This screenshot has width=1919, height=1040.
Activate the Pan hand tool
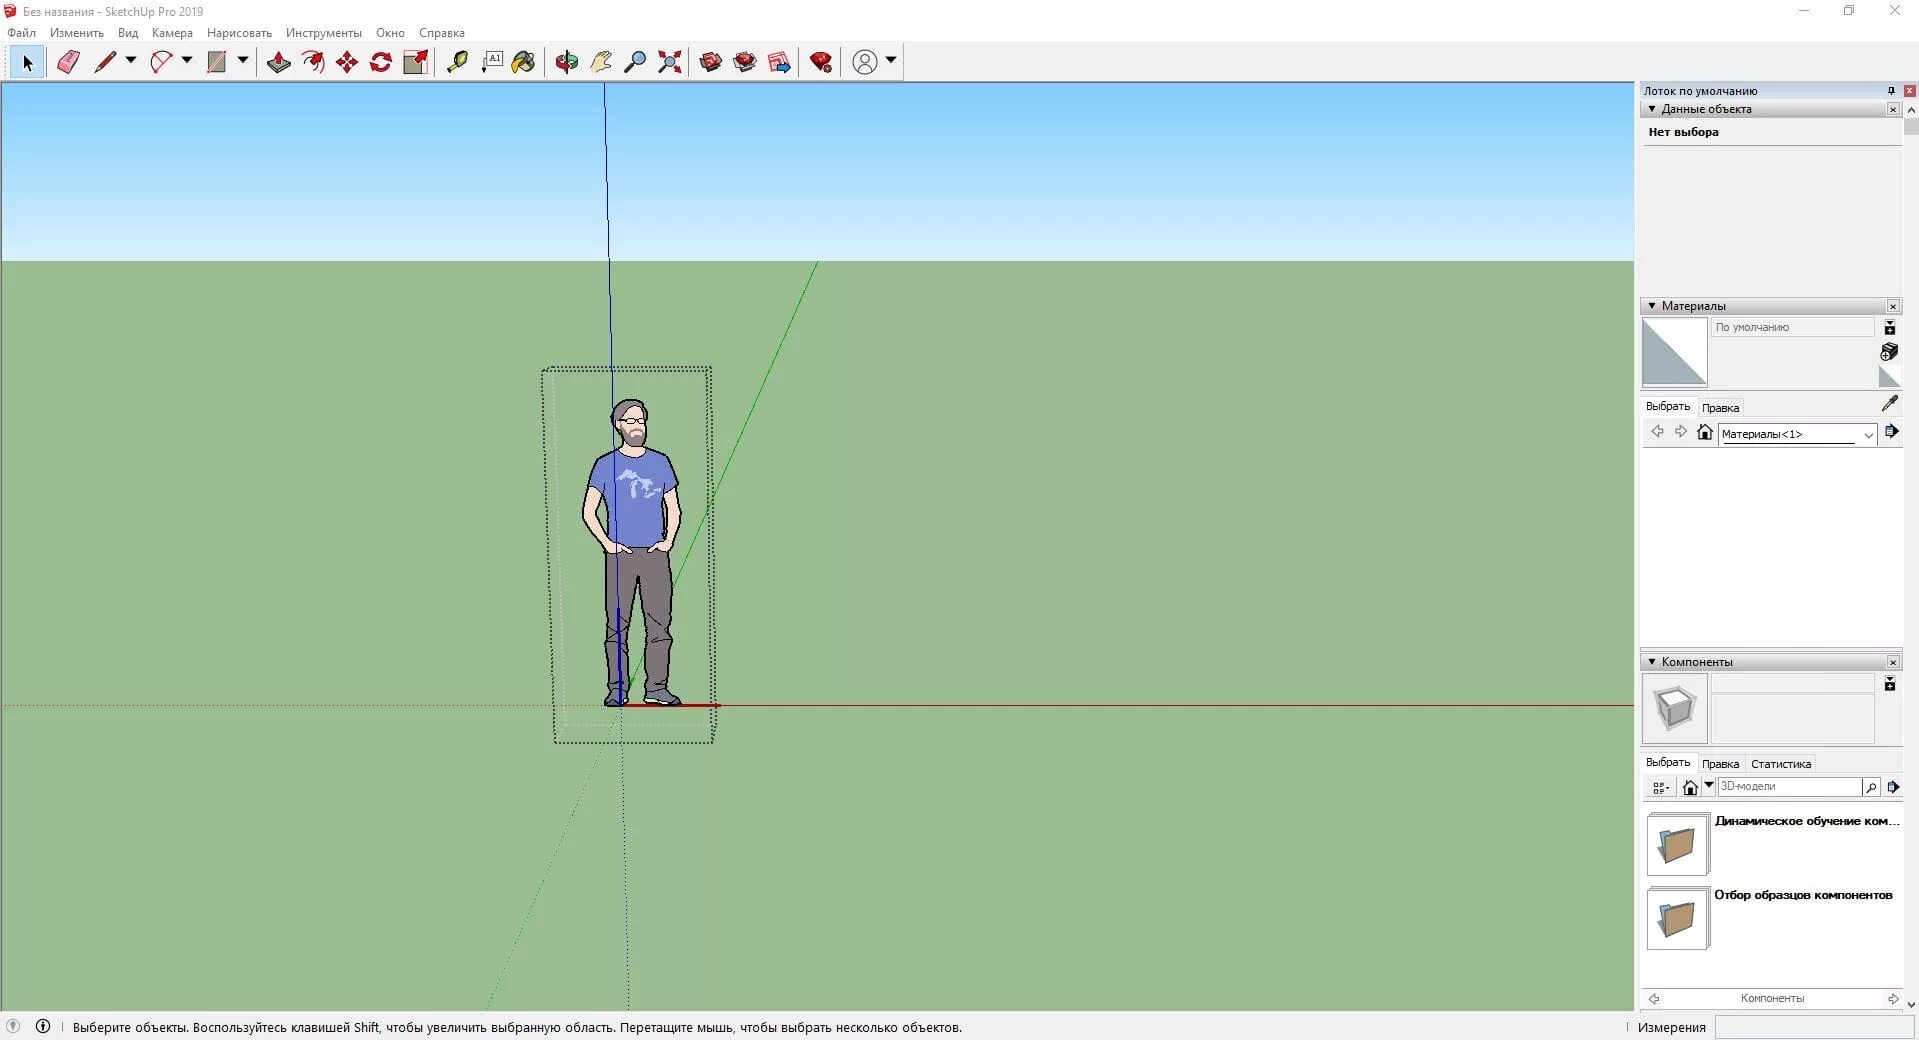click(601, 62)
